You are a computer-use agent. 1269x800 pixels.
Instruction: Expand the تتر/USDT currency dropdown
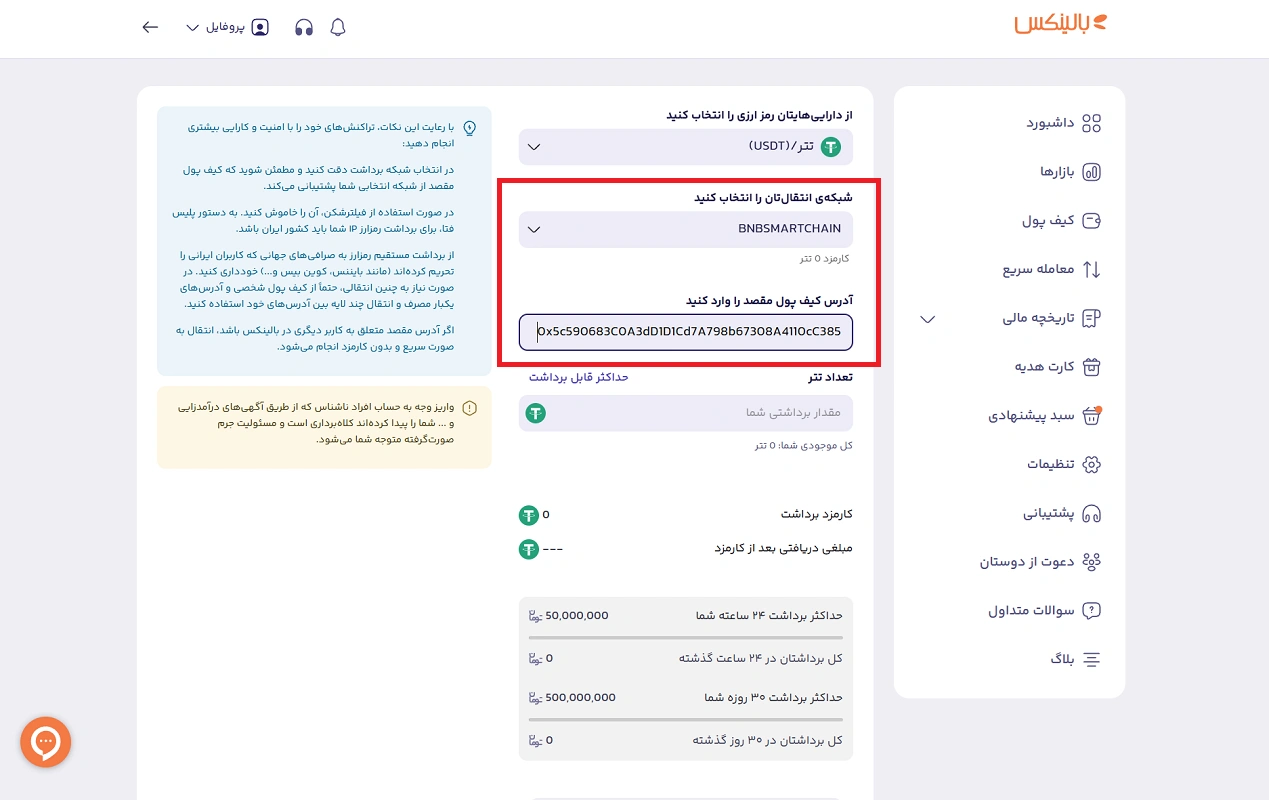(685, 146)
